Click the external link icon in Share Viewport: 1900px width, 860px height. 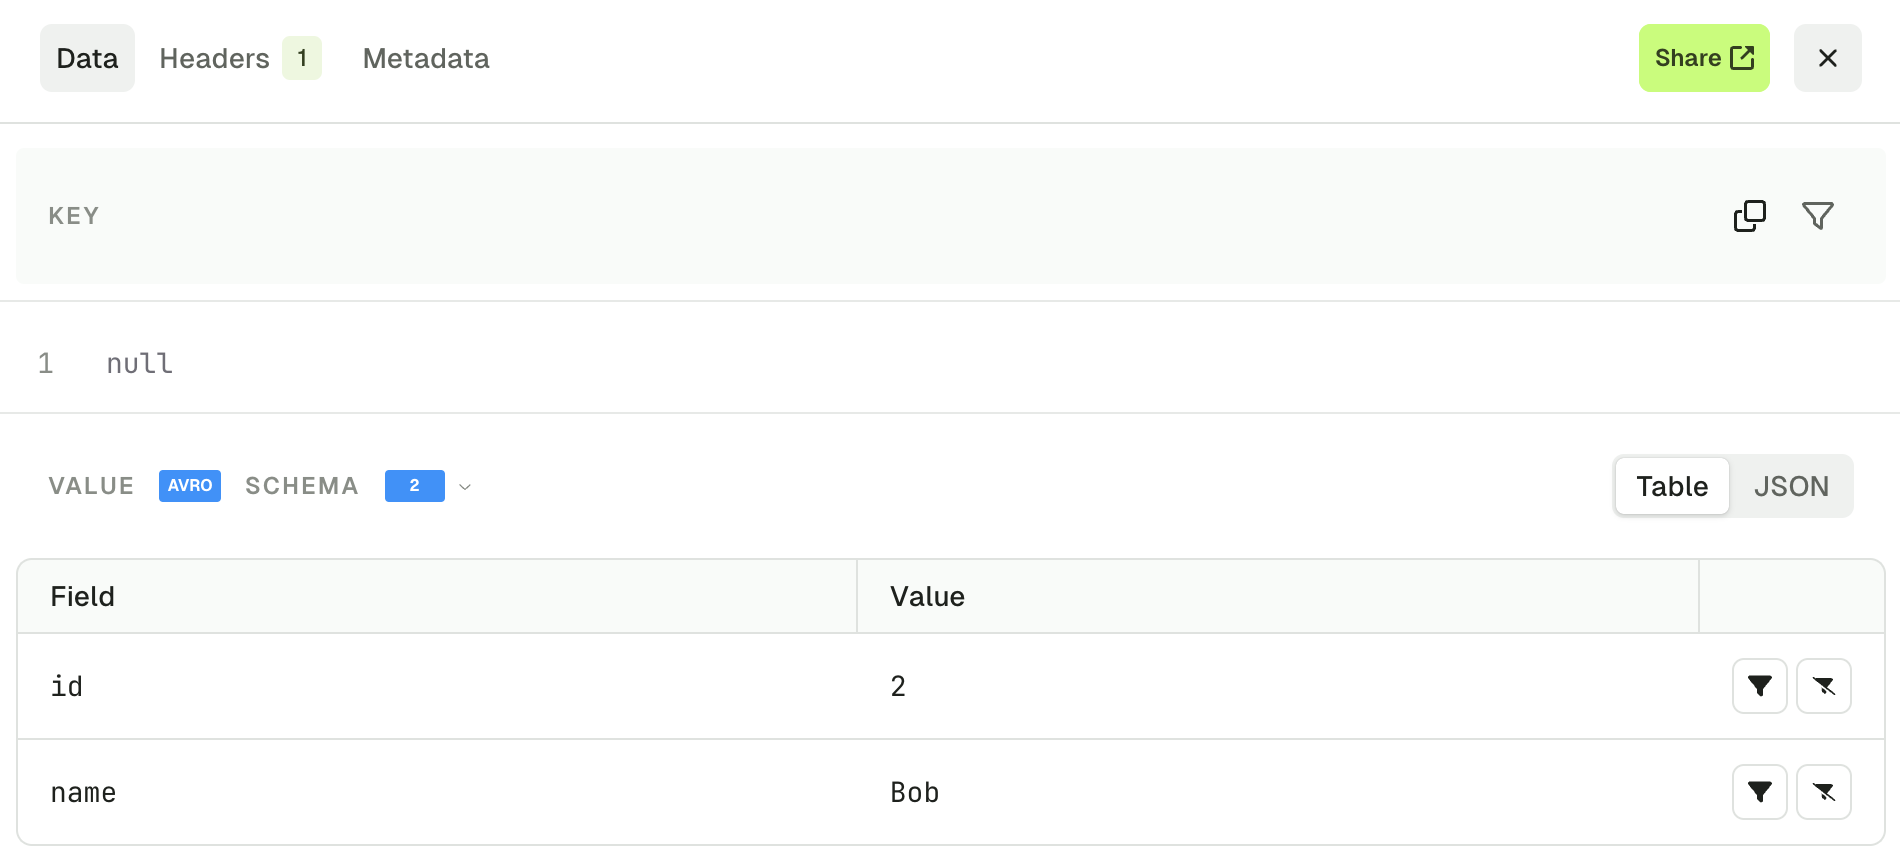click(x=1742, y=58)
